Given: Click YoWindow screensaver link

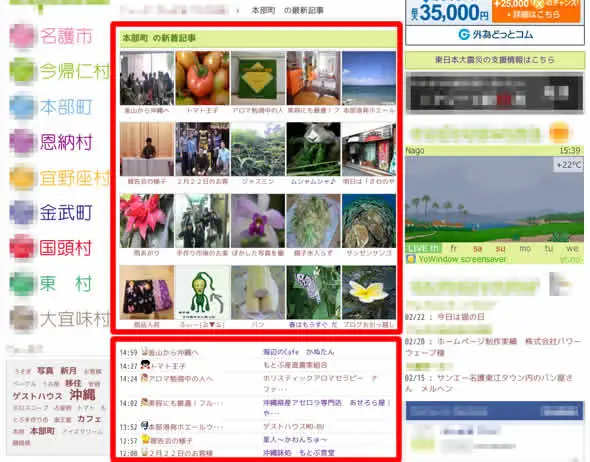Looking at the screenshot, I should [x=462, y=259].
